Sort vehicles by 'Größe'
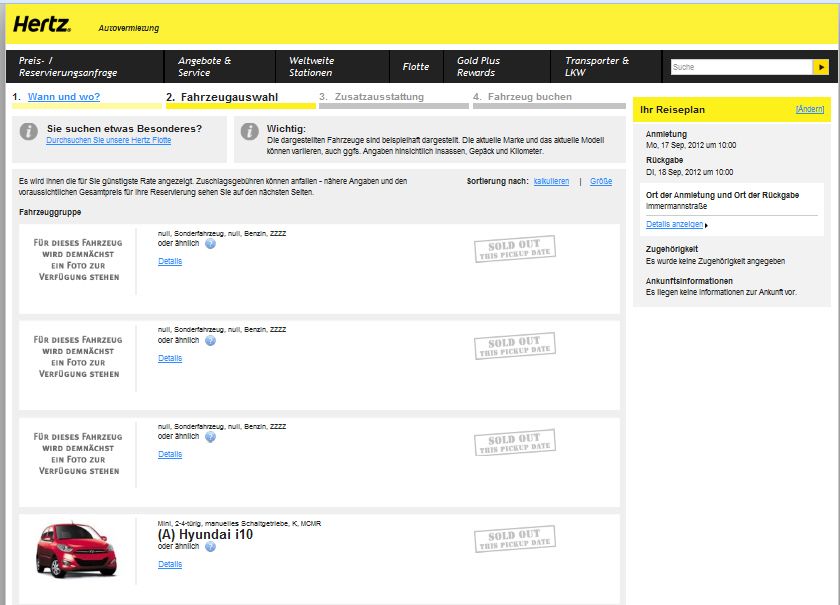 (601, 181)
